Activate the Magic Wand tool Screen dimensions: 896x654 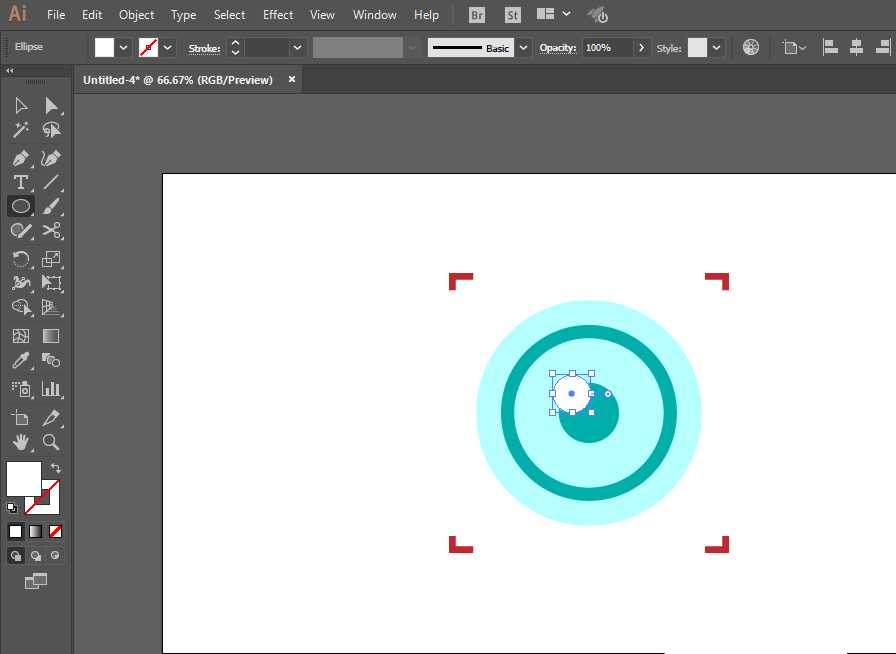point(20,130)
